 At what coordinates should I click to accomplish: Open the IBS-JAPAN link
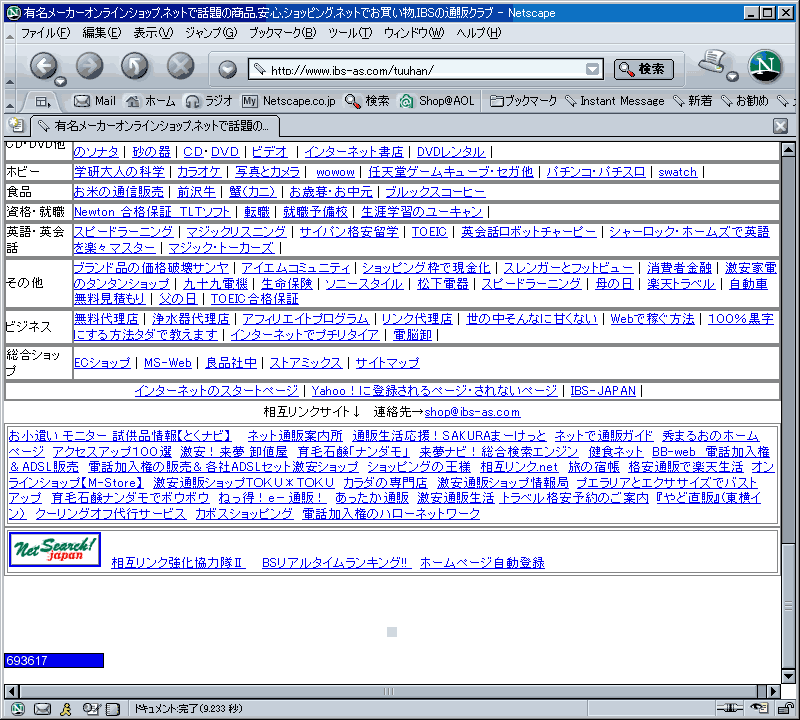coord(603,391)
